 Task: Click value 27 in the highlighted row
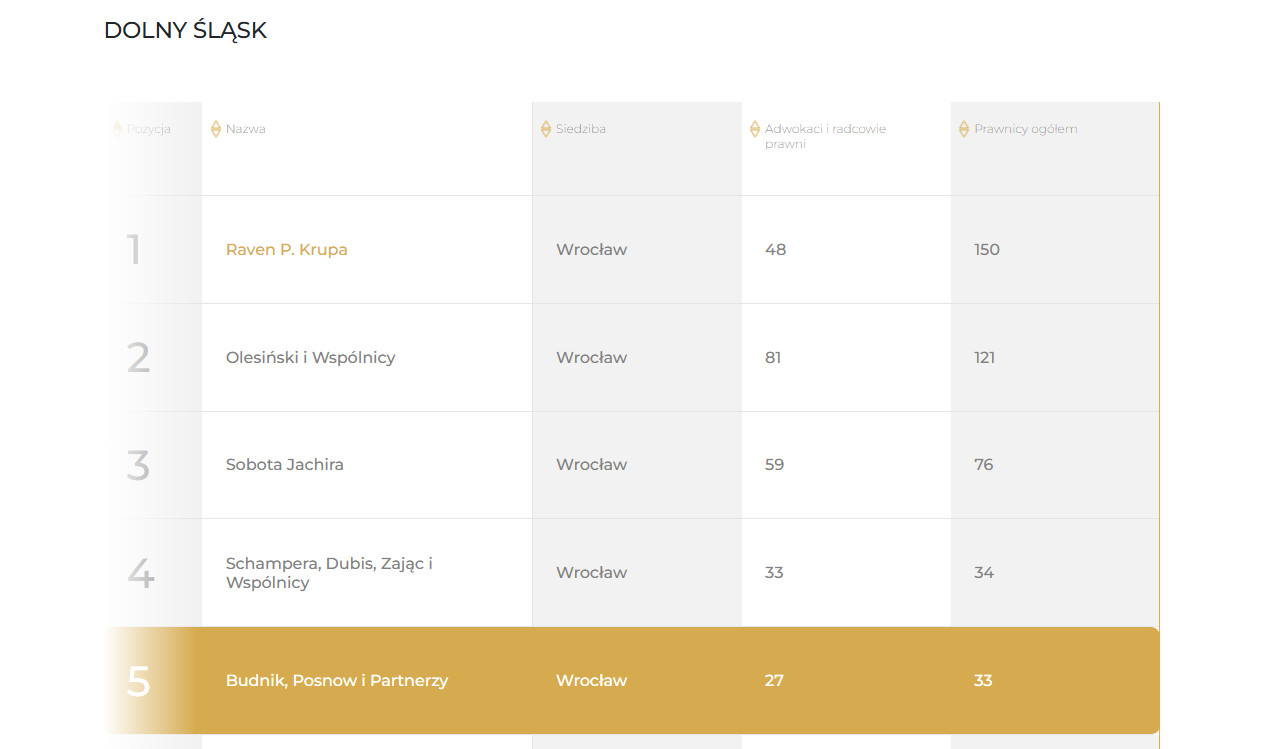tap(774, 681)
